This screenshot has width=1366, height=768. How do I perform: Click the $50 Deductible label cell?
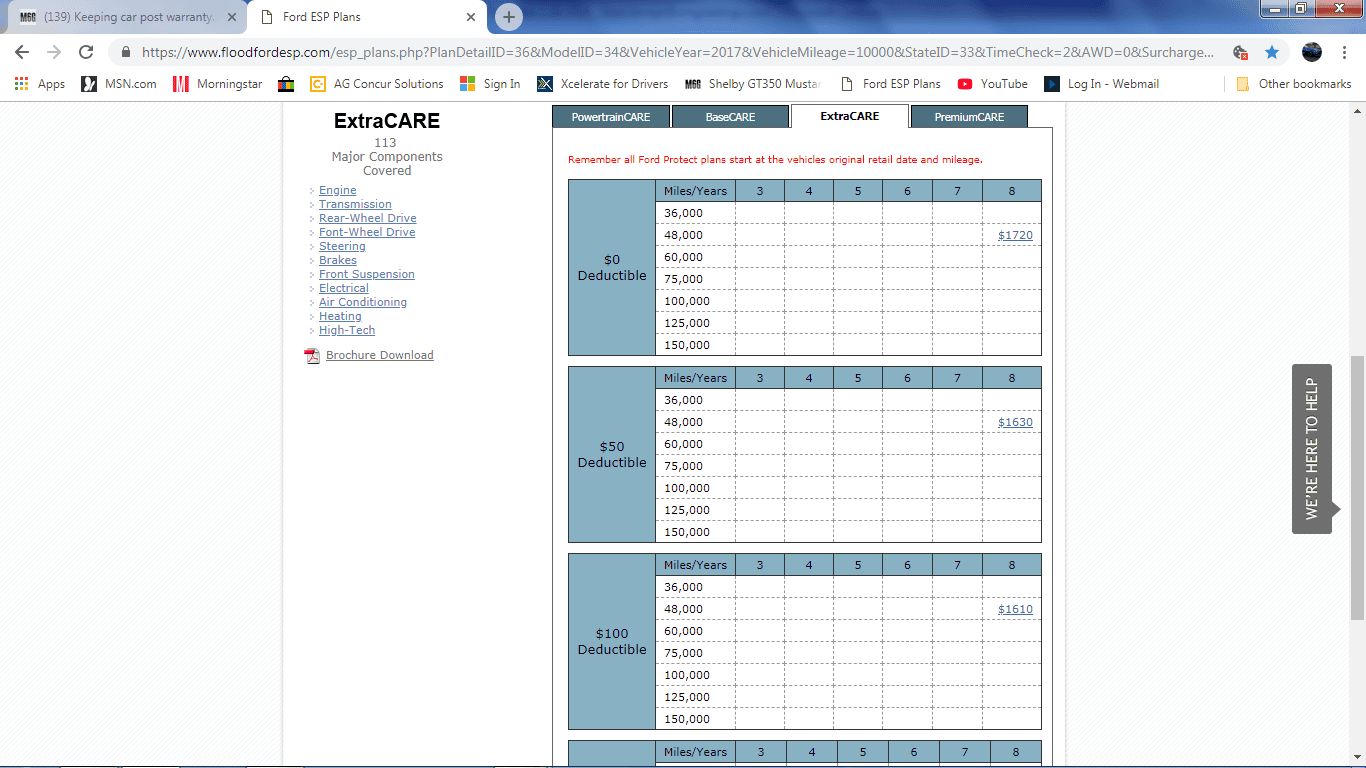612,455
